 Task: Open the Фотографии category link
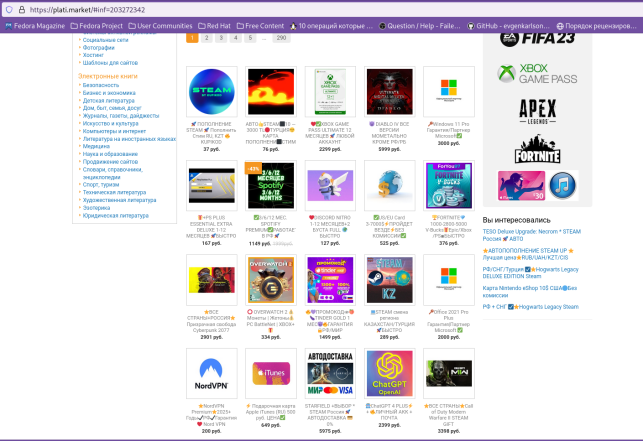(99, 48)
